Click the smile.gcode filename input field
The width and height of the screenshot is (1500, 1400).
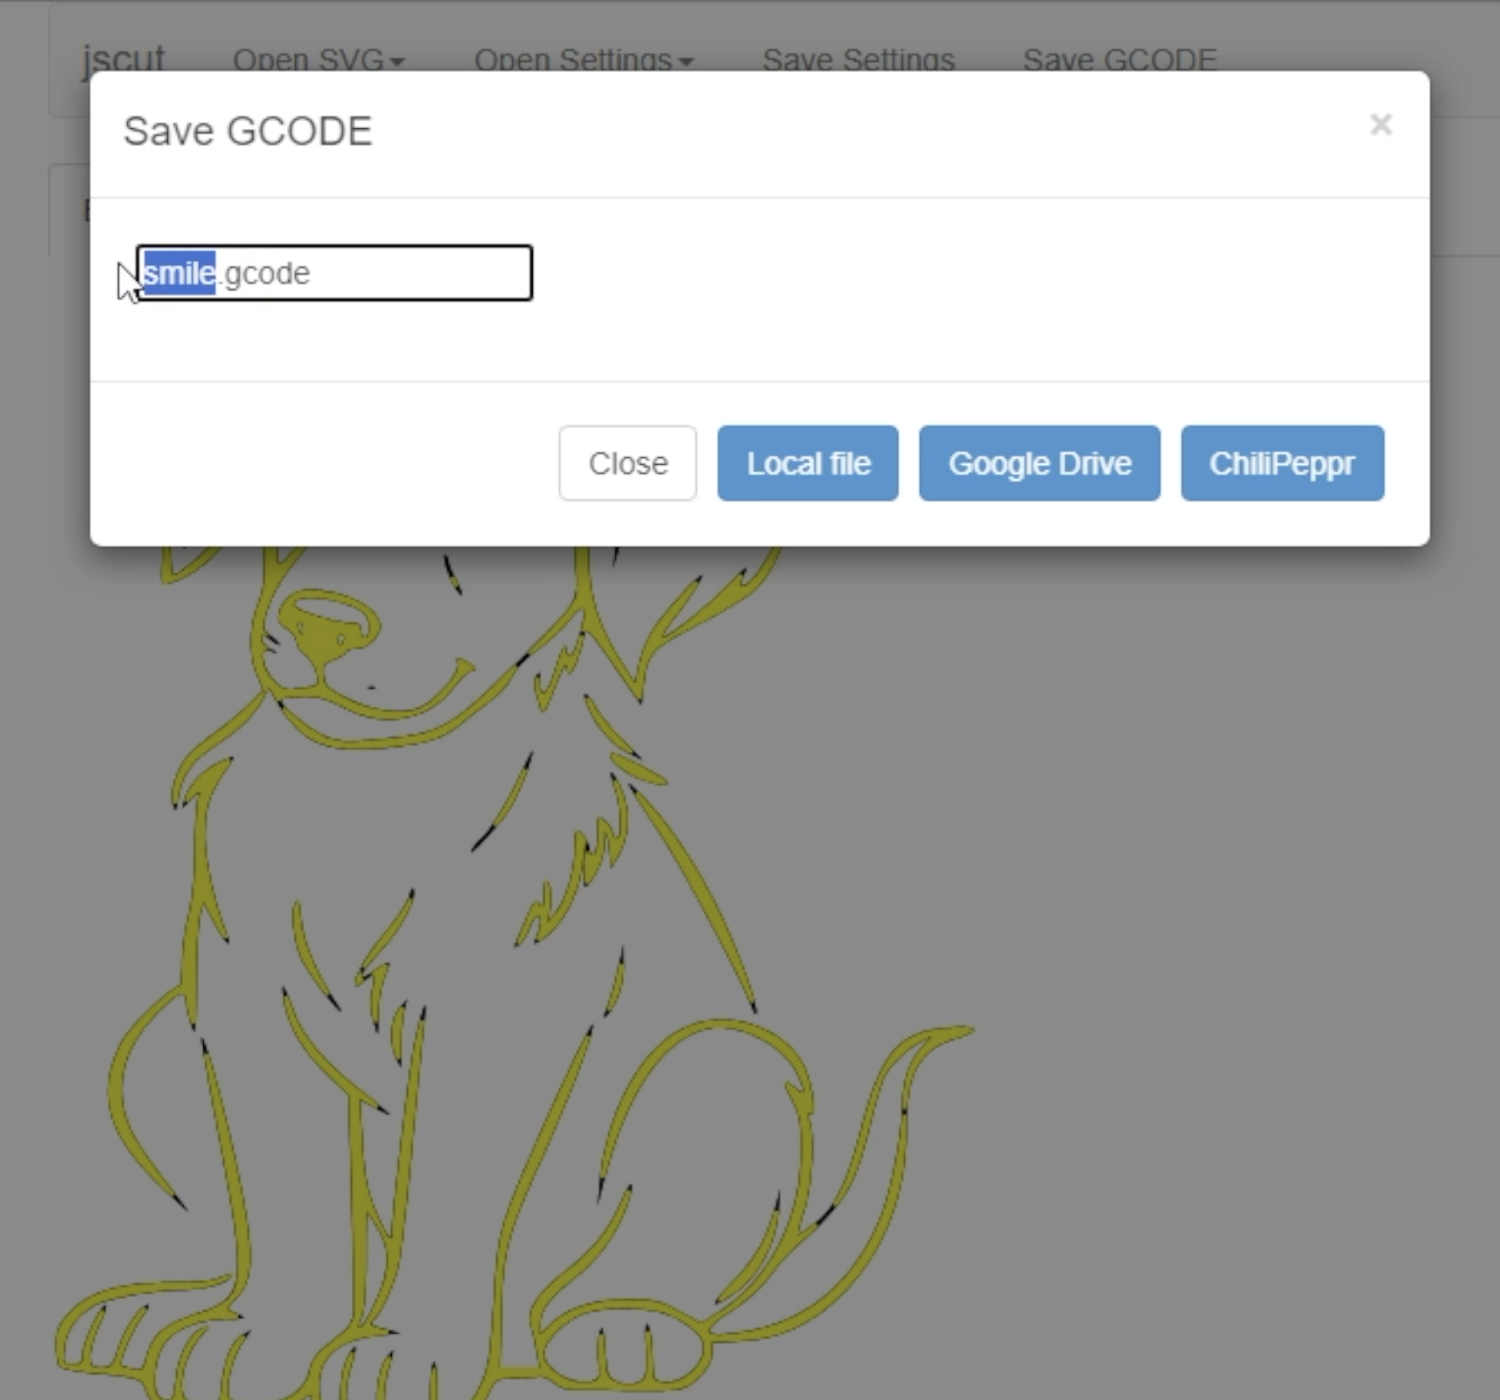(x=334, y=273)
